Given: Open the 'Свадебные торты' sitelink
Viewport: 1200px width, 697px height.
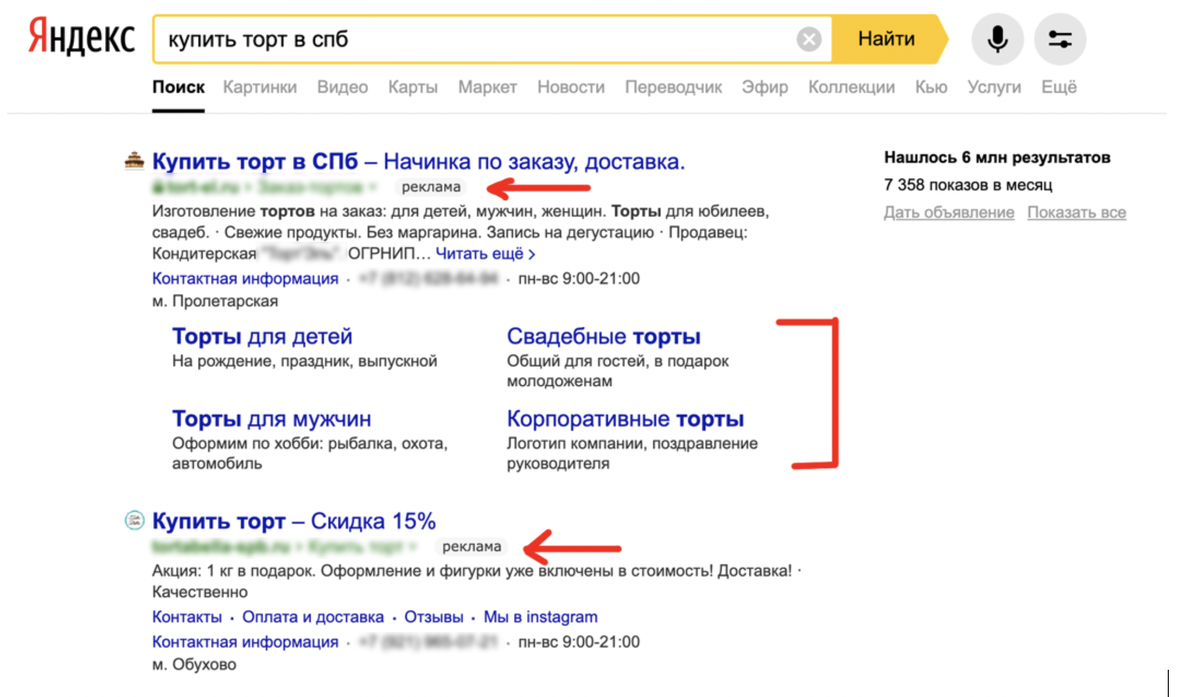Looking at the screenshot, I should [x=604, y=336].
